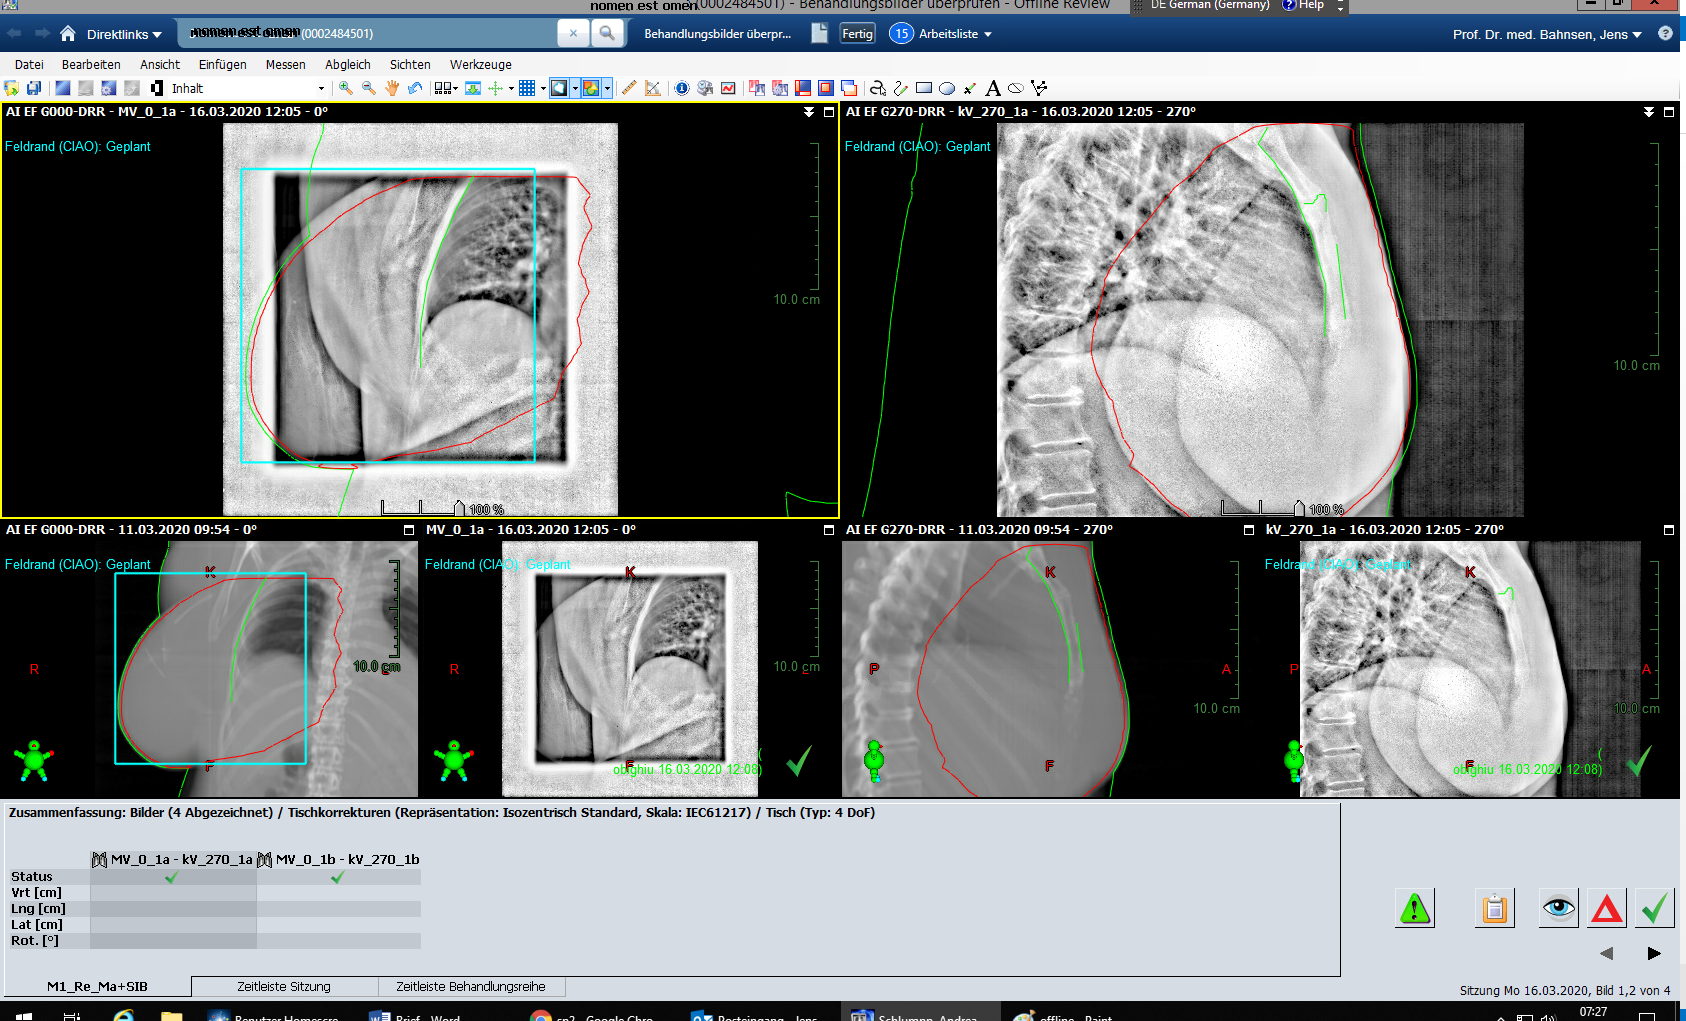Click the save disk icon in toolbar
Image resolution: width=1686 pixels, height=1021 pixels.
pyautogui.click(x=34, y=88)
